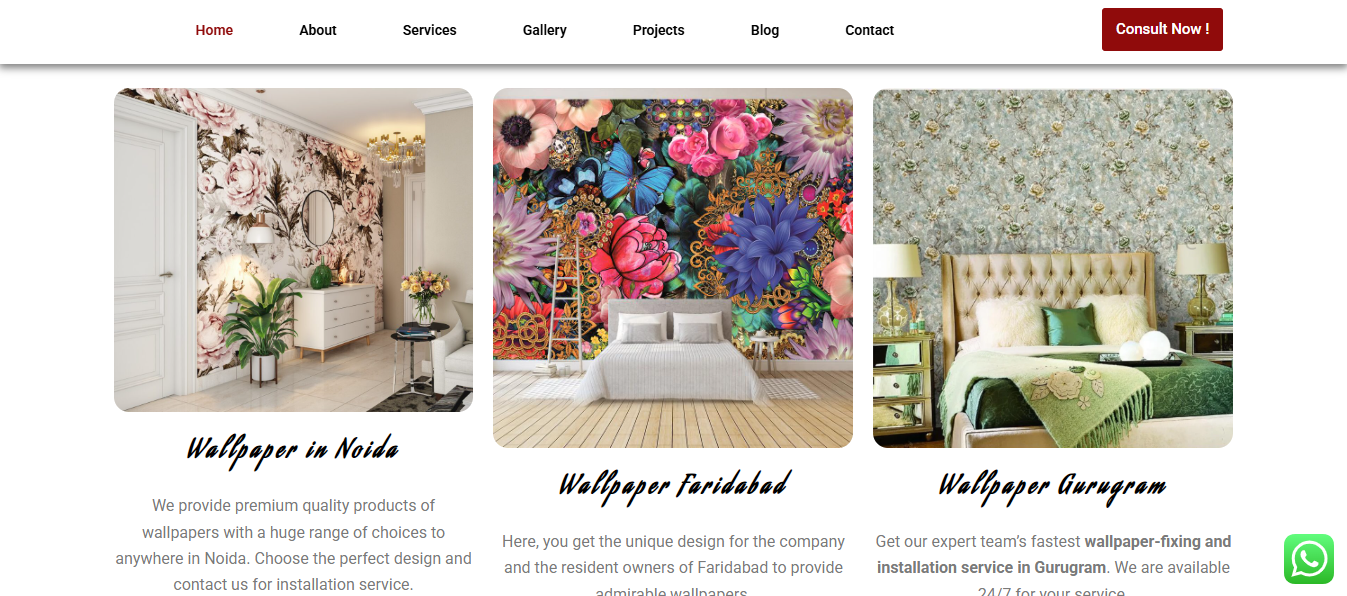
Task: Go to the Home menu item
Action: tap(214, 30)
